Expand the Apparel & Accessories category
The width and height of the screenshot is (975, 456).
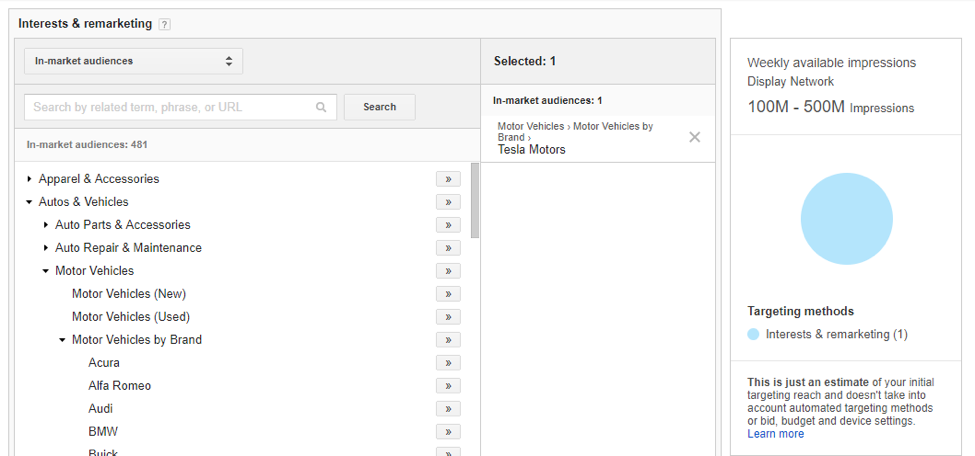[x=30, y=179]
